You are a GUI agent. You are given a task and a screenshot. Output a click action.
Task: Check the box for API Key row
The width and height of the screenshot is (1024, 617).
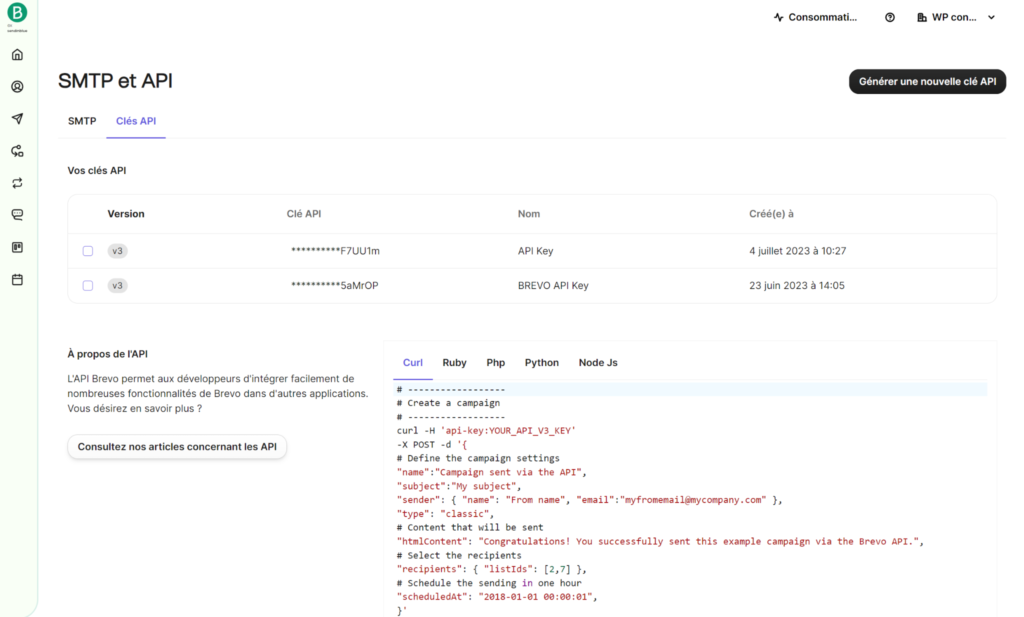pos(88,251)
